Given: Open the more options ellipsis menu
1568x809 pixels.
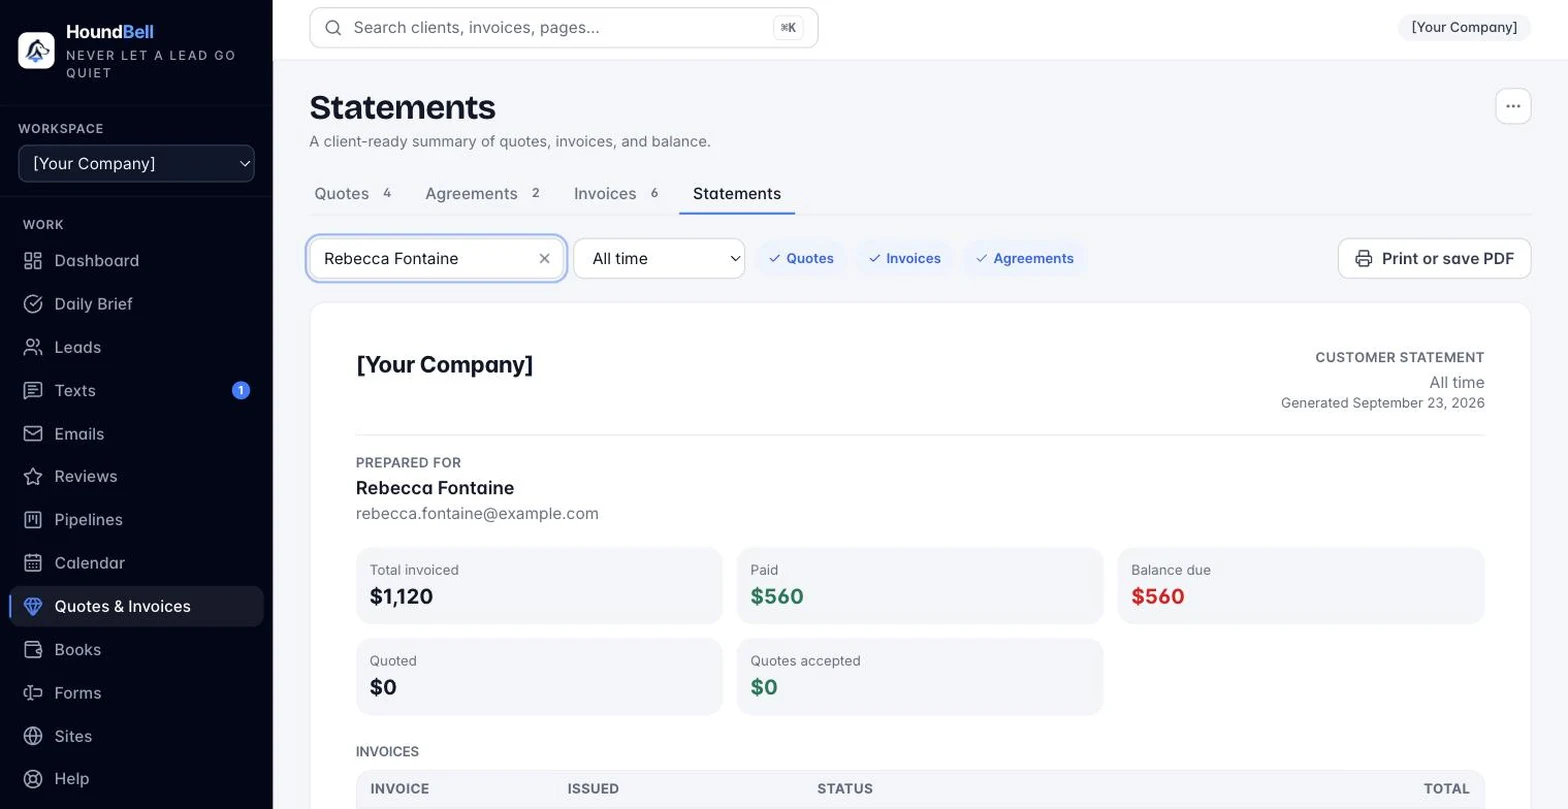Looking at the screenshot, I should 1513,106.
